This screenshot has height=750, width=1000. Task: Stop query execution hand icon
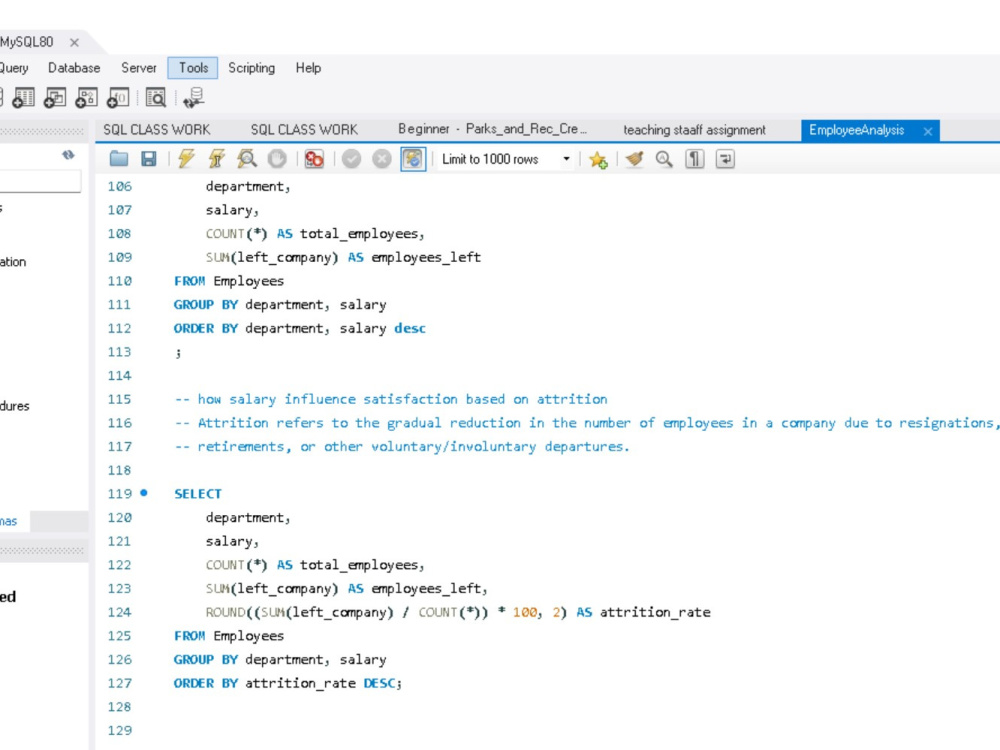(x=277, y=159)
